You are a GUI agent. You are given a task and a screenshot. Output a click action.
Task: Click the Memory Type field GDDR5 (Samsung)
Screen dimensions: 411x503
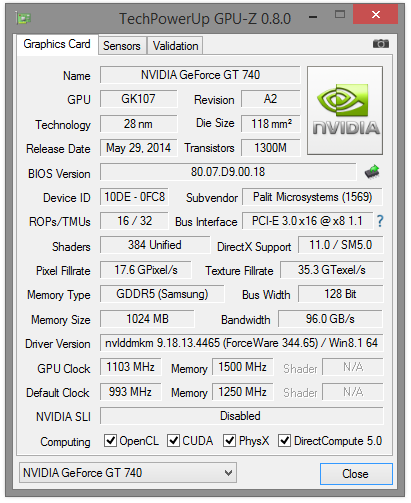click(x=162, y=294)
